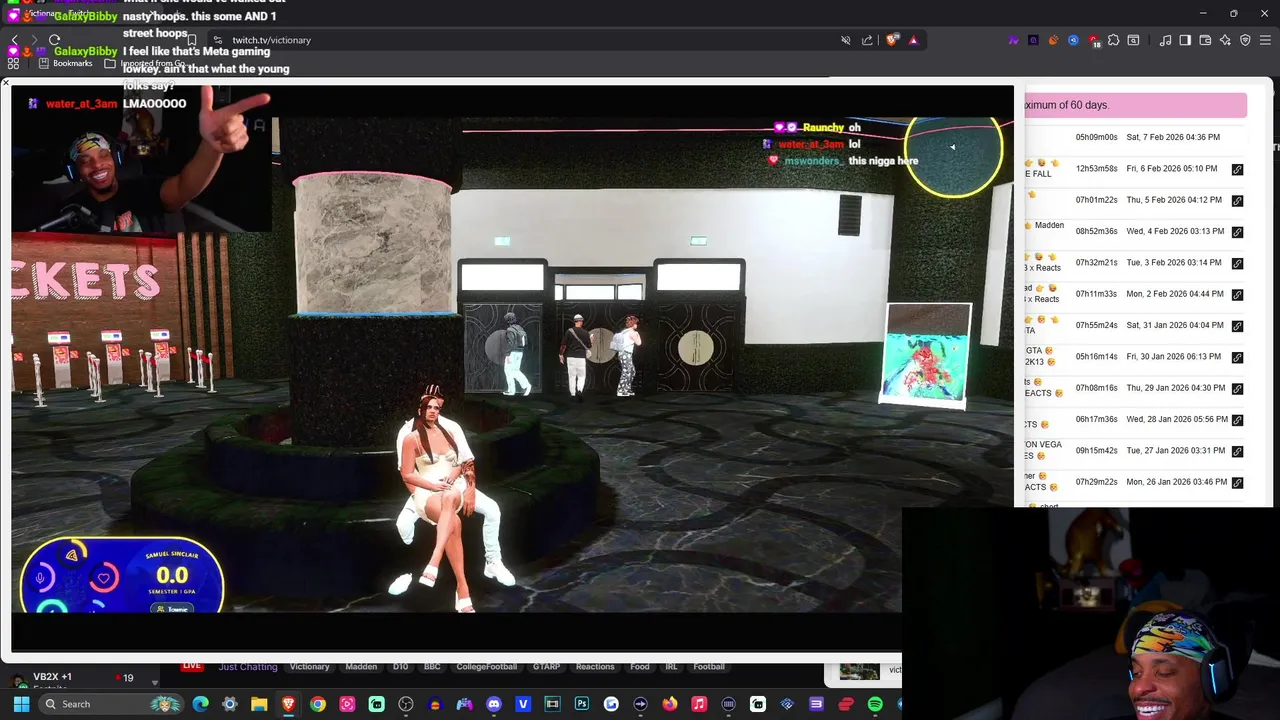Open the Brave Wallet icon
This screenshot has width=1280, height=720.
pyautogui.click(x=1205, y=40)
